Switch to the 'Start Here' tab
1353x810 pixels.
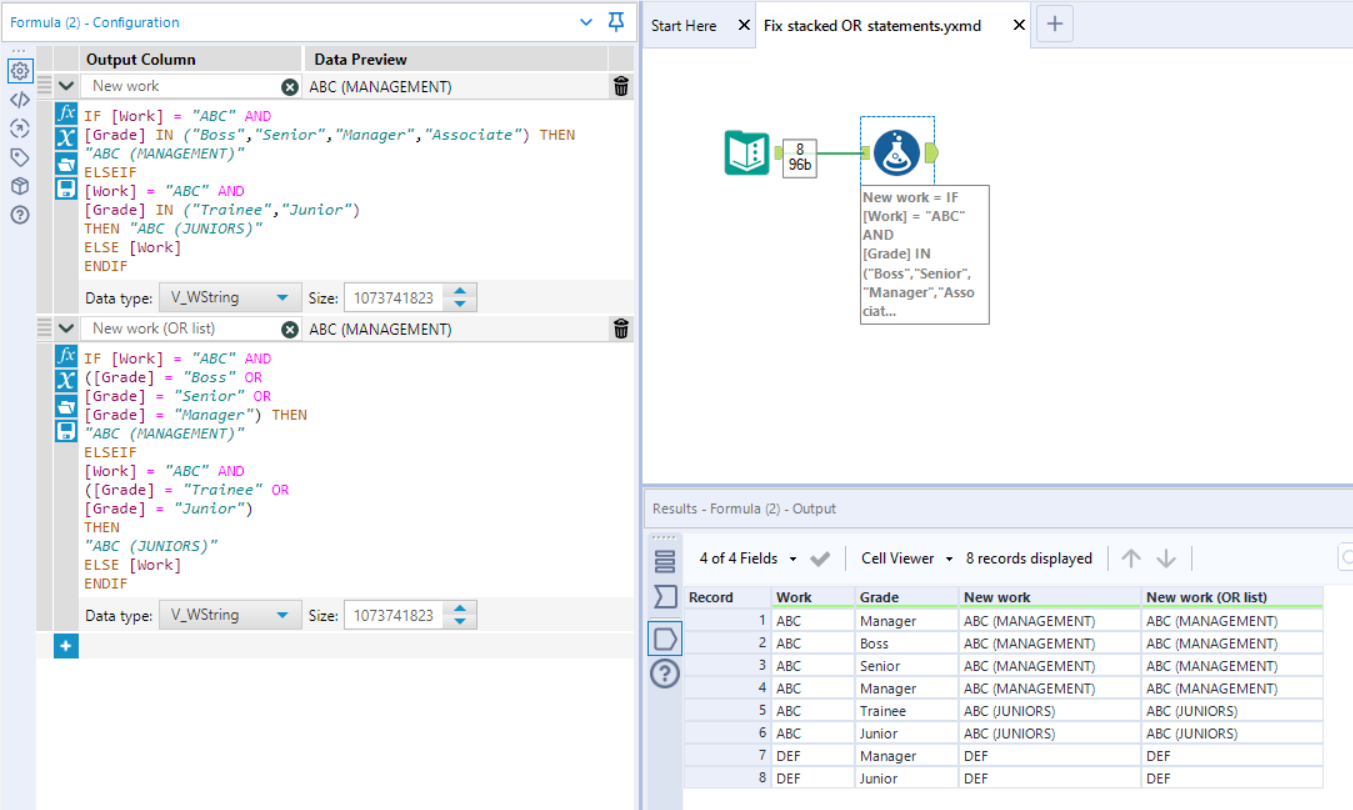tap(684, 26)
